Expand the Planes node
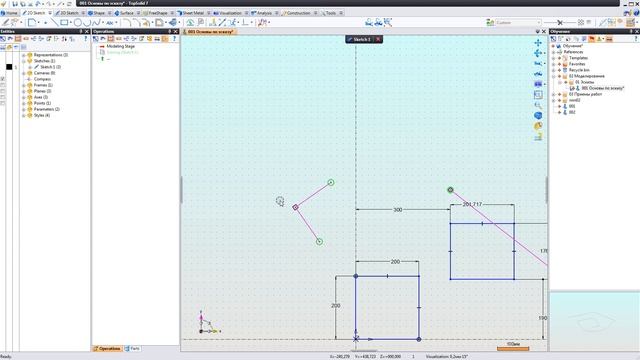 [x=24, y=91]
